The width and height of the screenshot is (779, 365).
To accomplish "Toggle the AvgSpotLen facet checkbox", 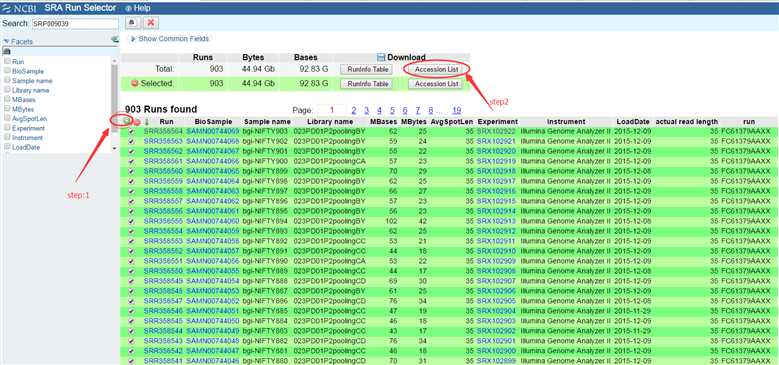I will pyautogui.click(x=7, y=118).
